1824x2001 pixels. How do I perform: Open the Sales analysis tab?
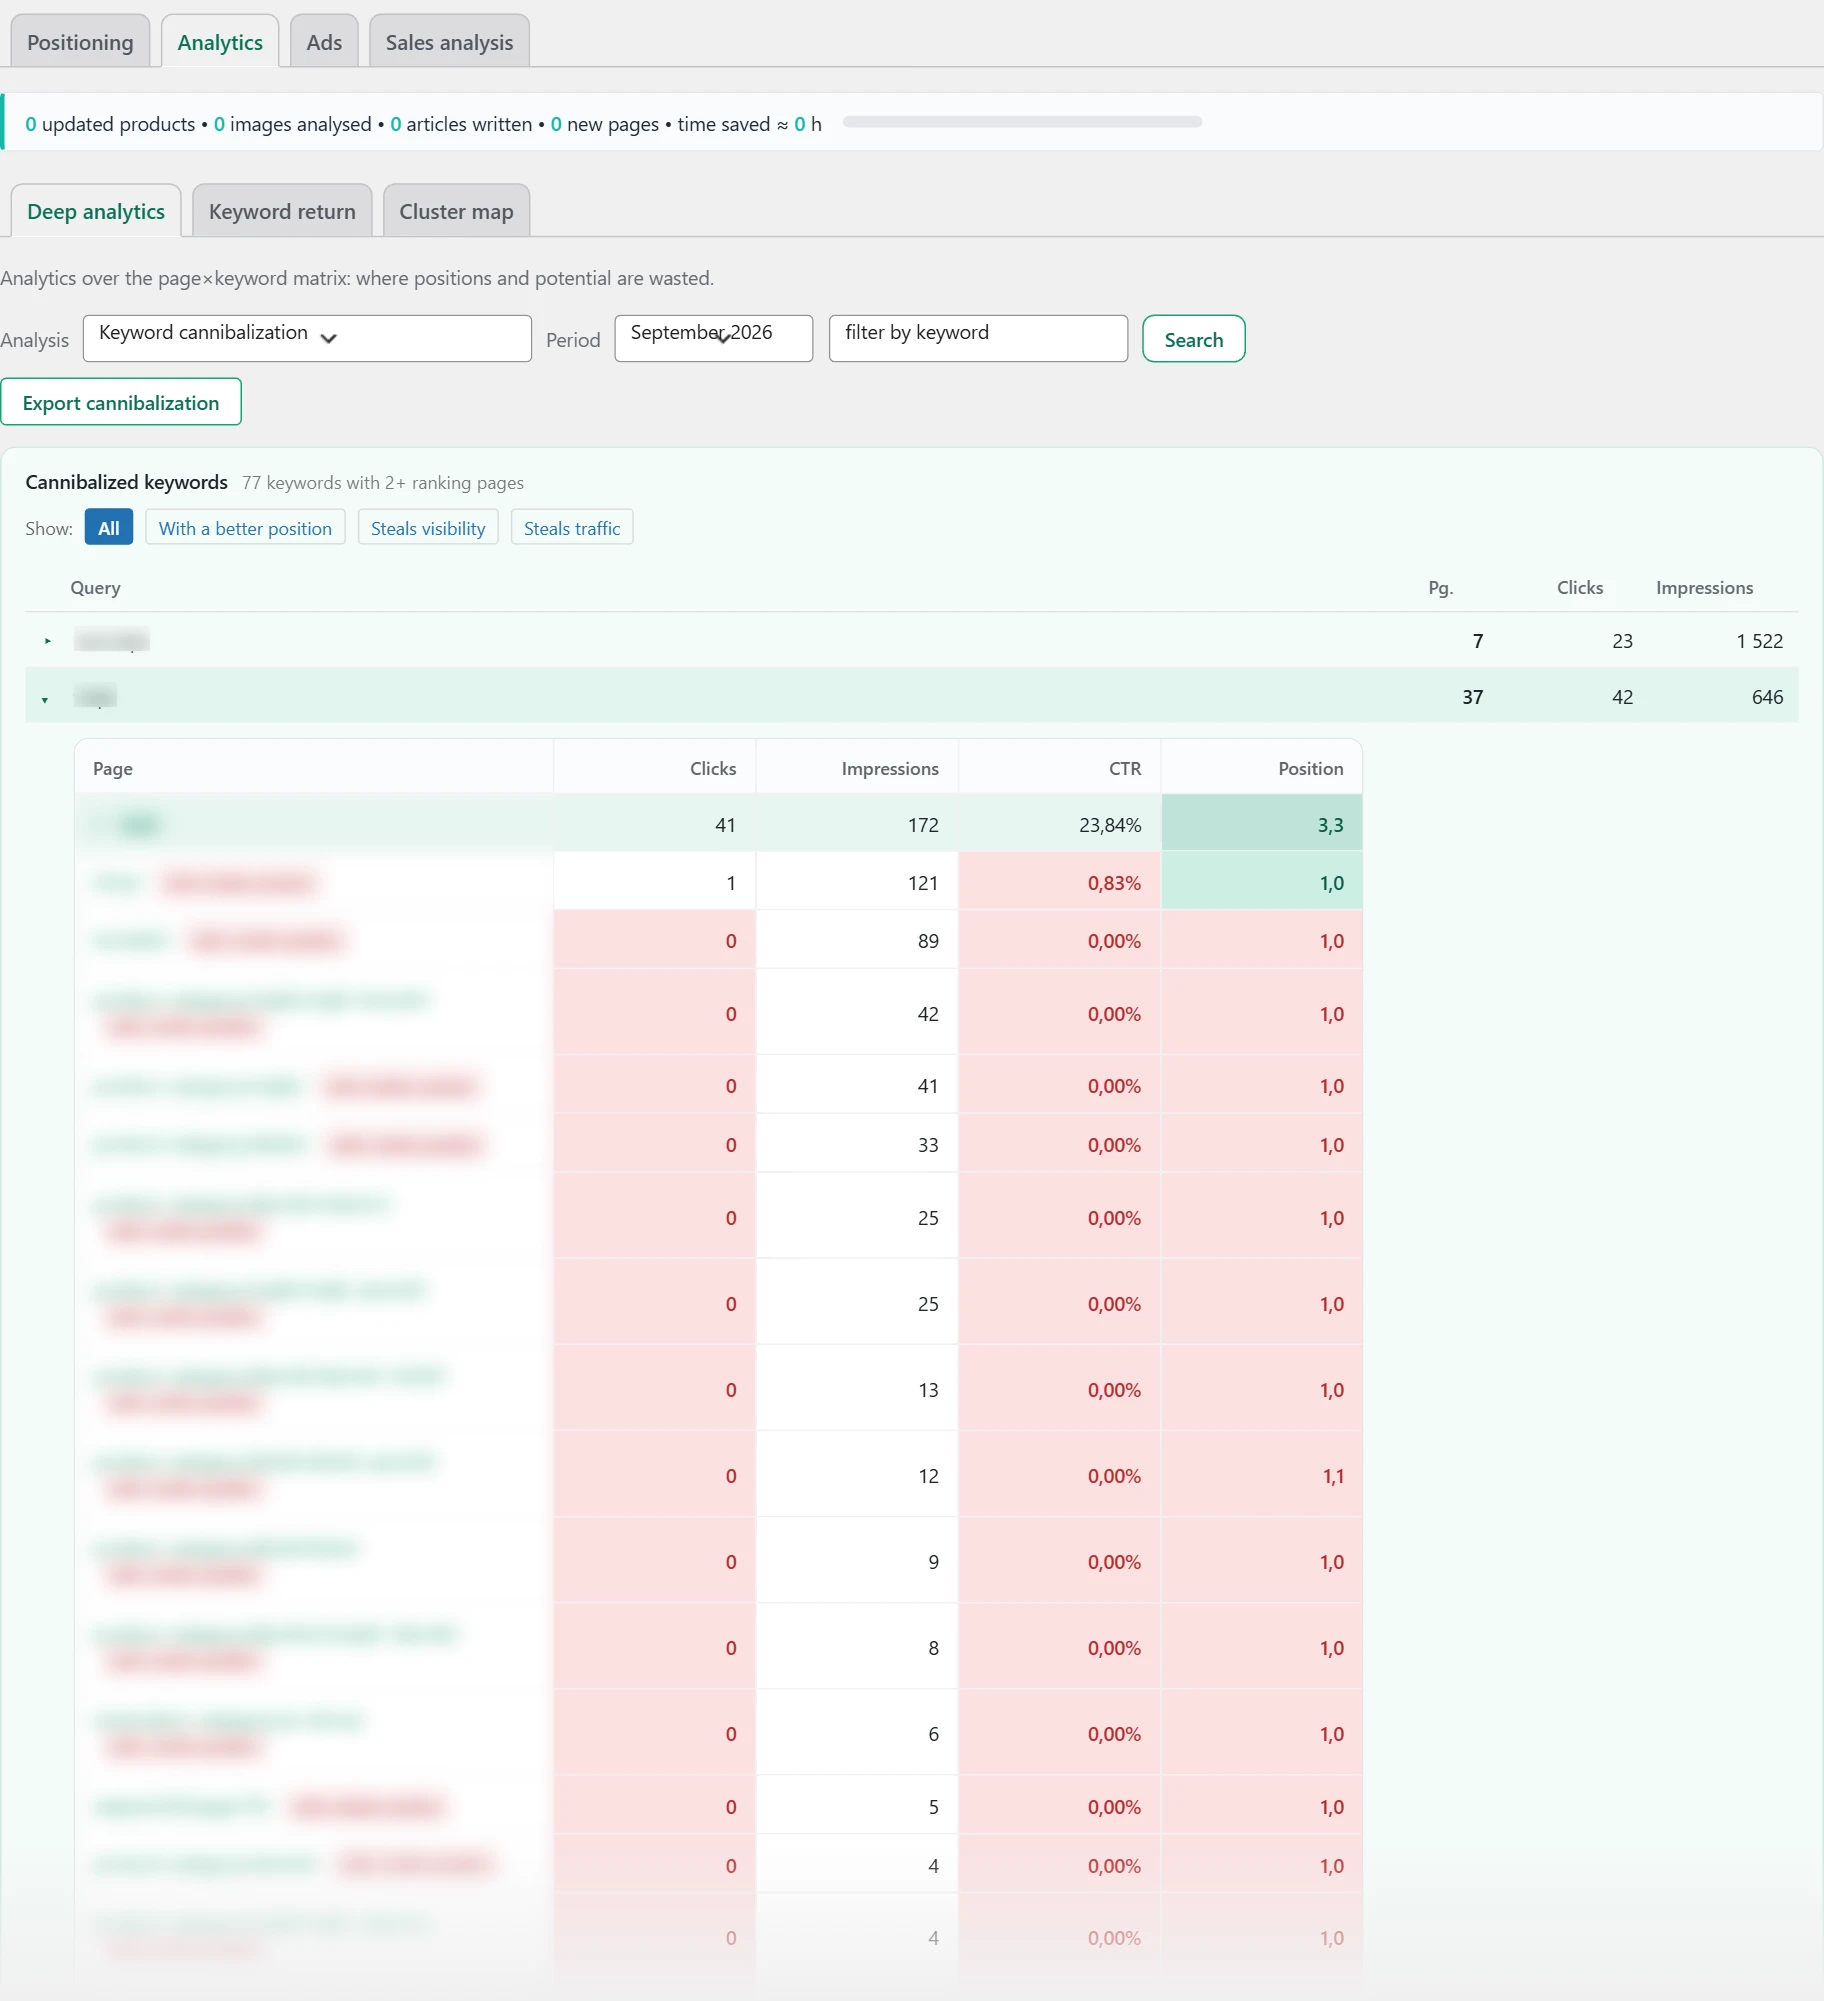(449, 42)
